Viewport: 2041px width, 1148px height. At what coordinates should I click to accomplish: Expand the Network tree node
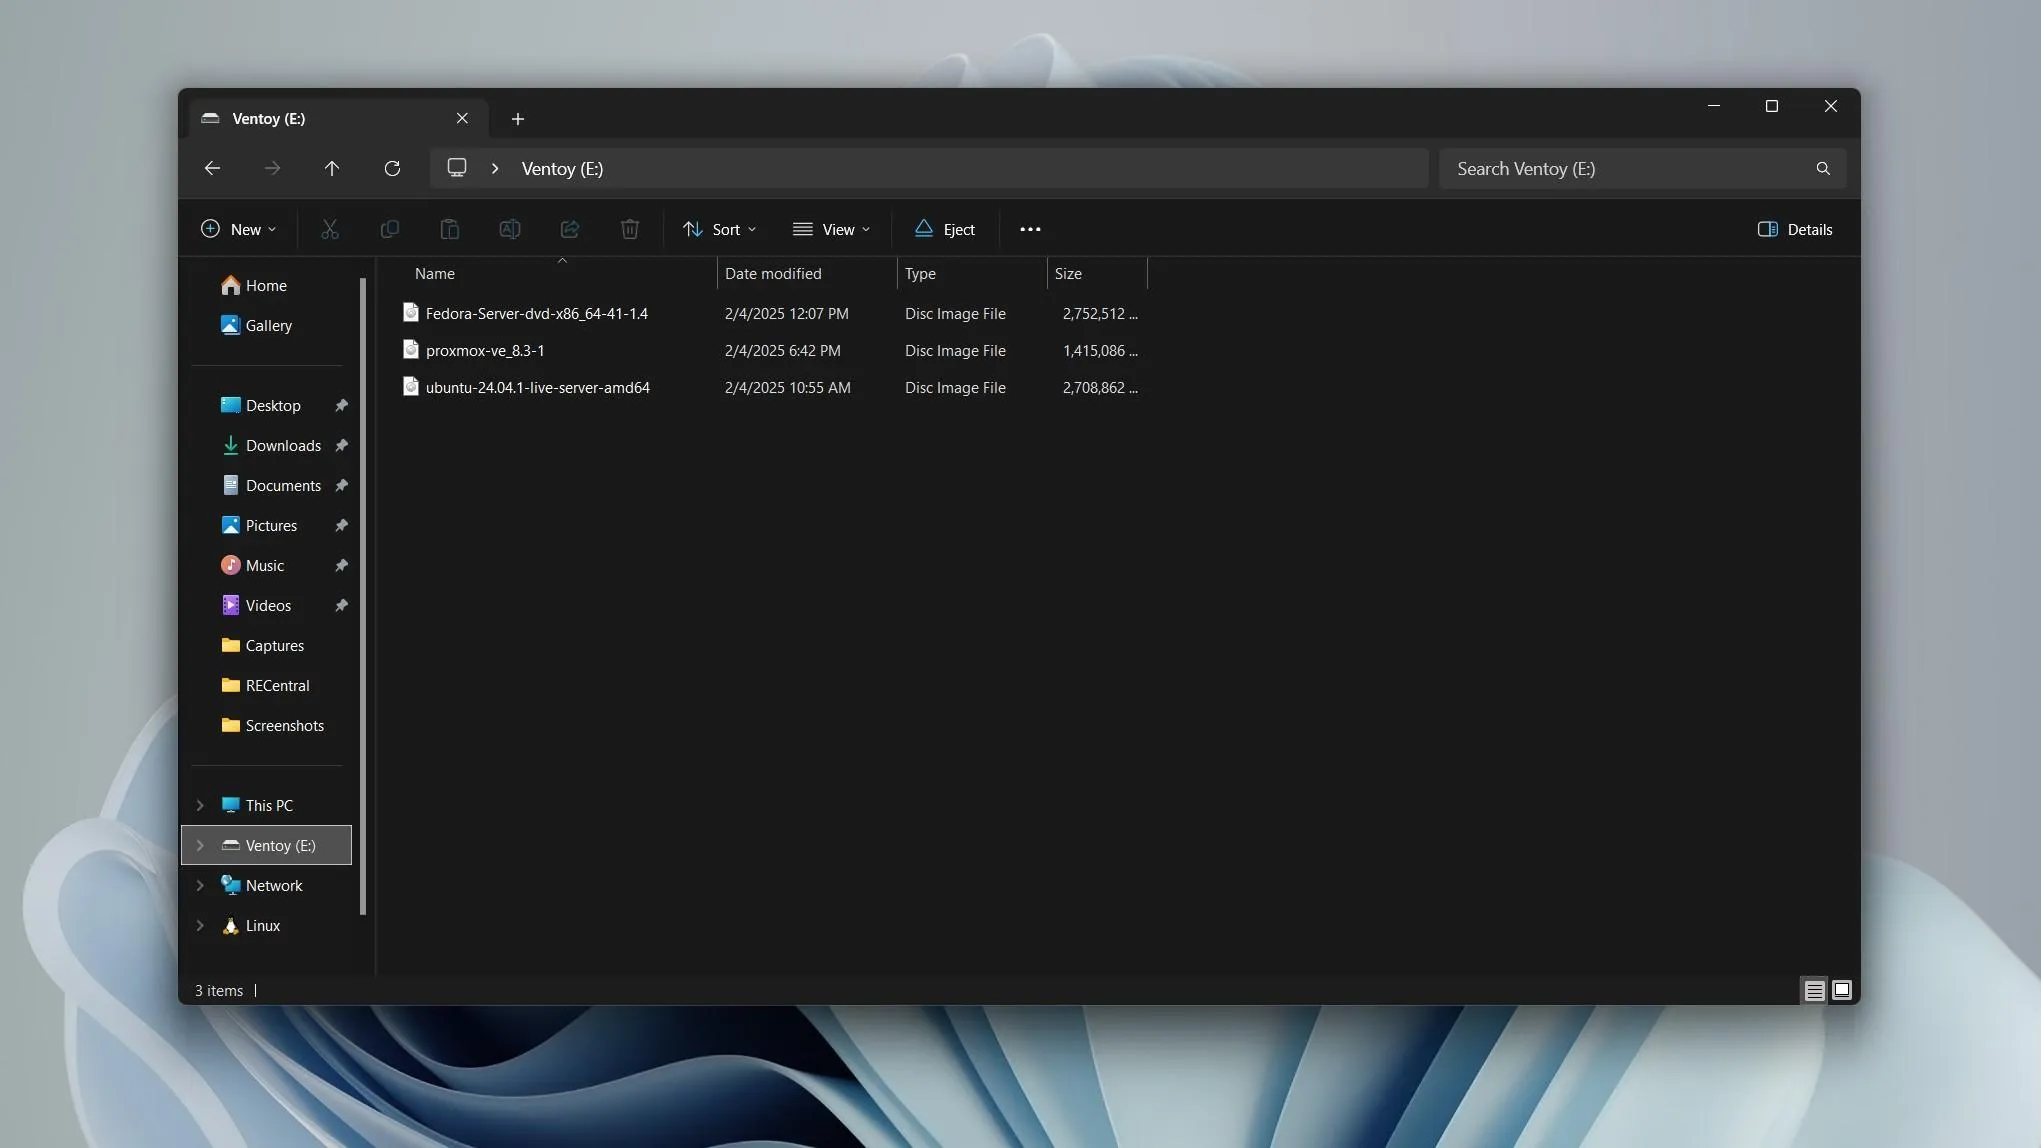point(200,885)
